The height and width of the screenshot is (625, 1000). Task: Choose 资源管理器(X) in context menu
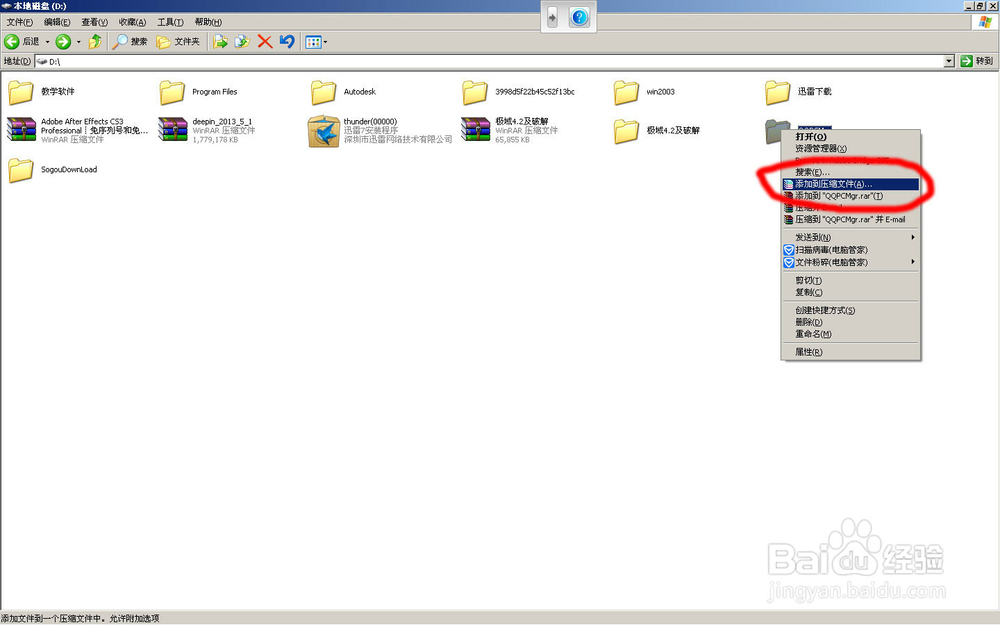[851, 148]
